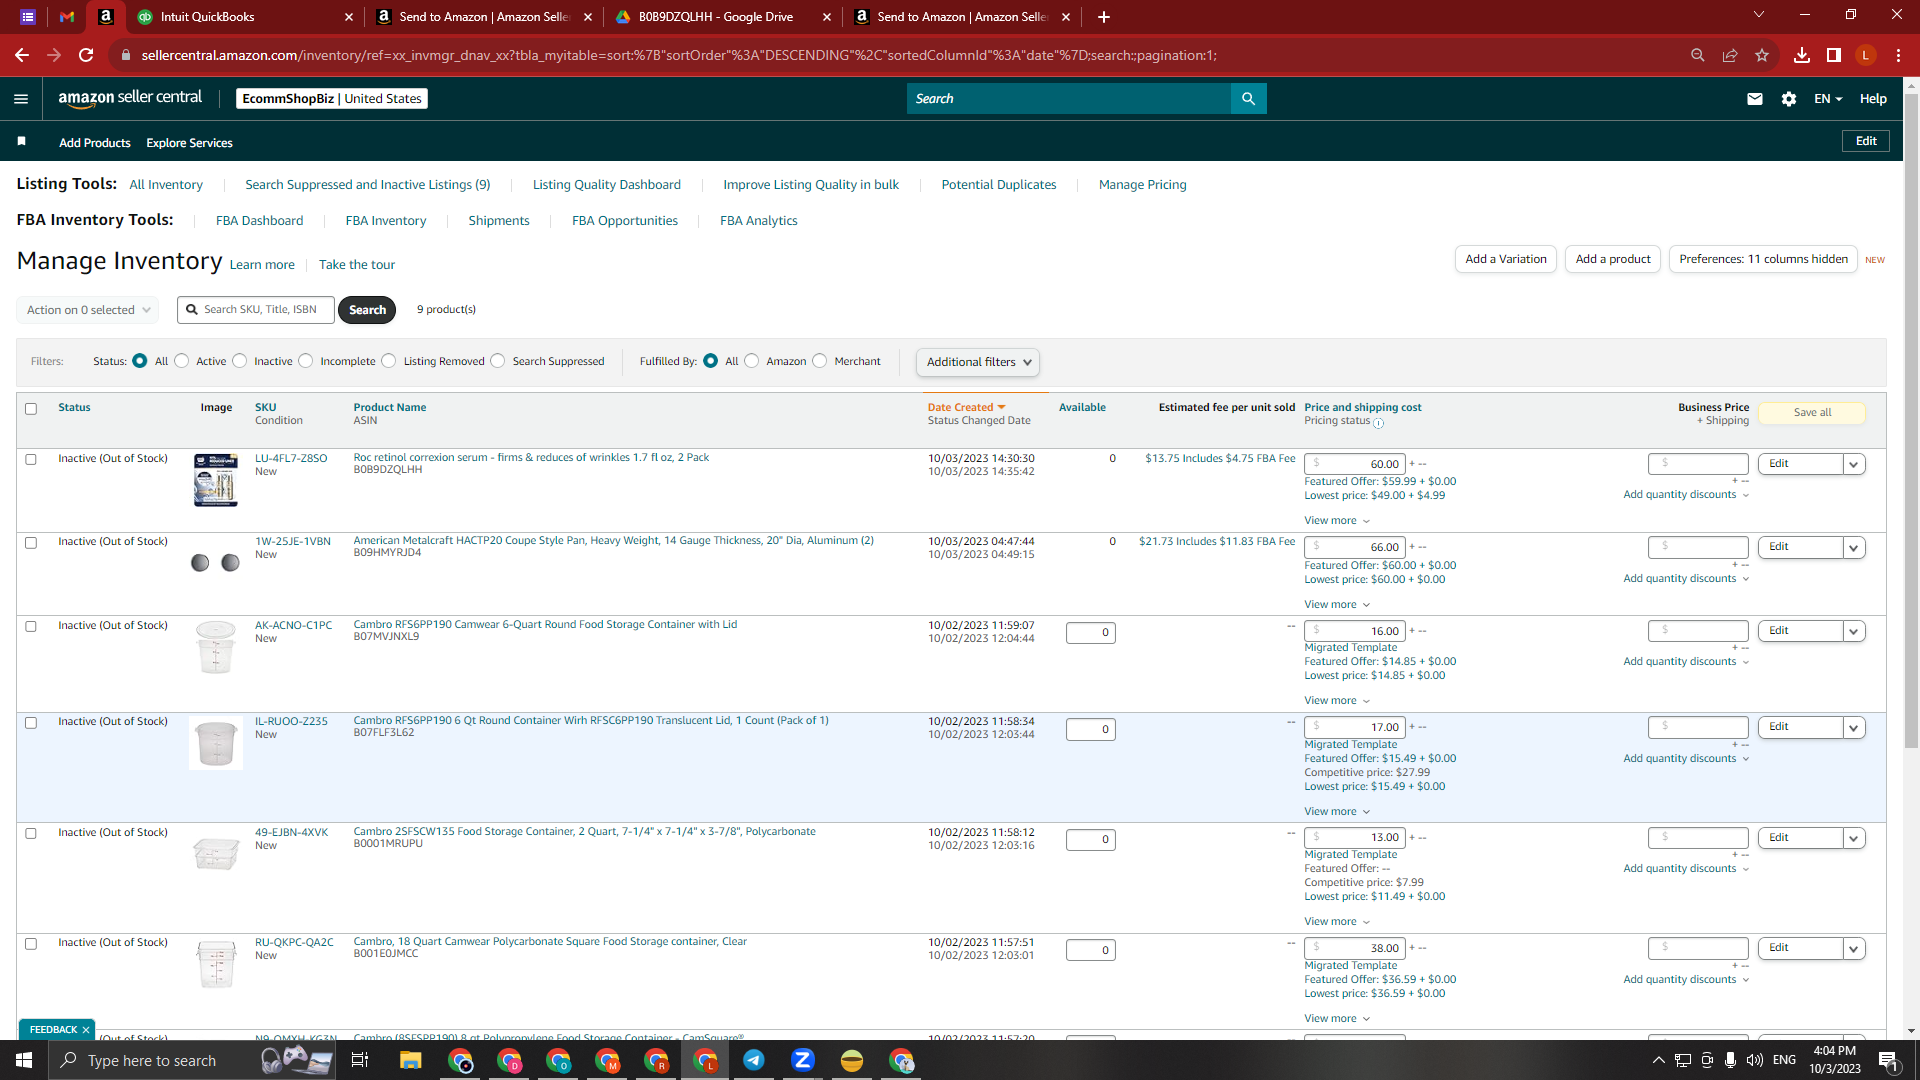
Task: Open the EN language dropdown
Action: click(1828, 99)
